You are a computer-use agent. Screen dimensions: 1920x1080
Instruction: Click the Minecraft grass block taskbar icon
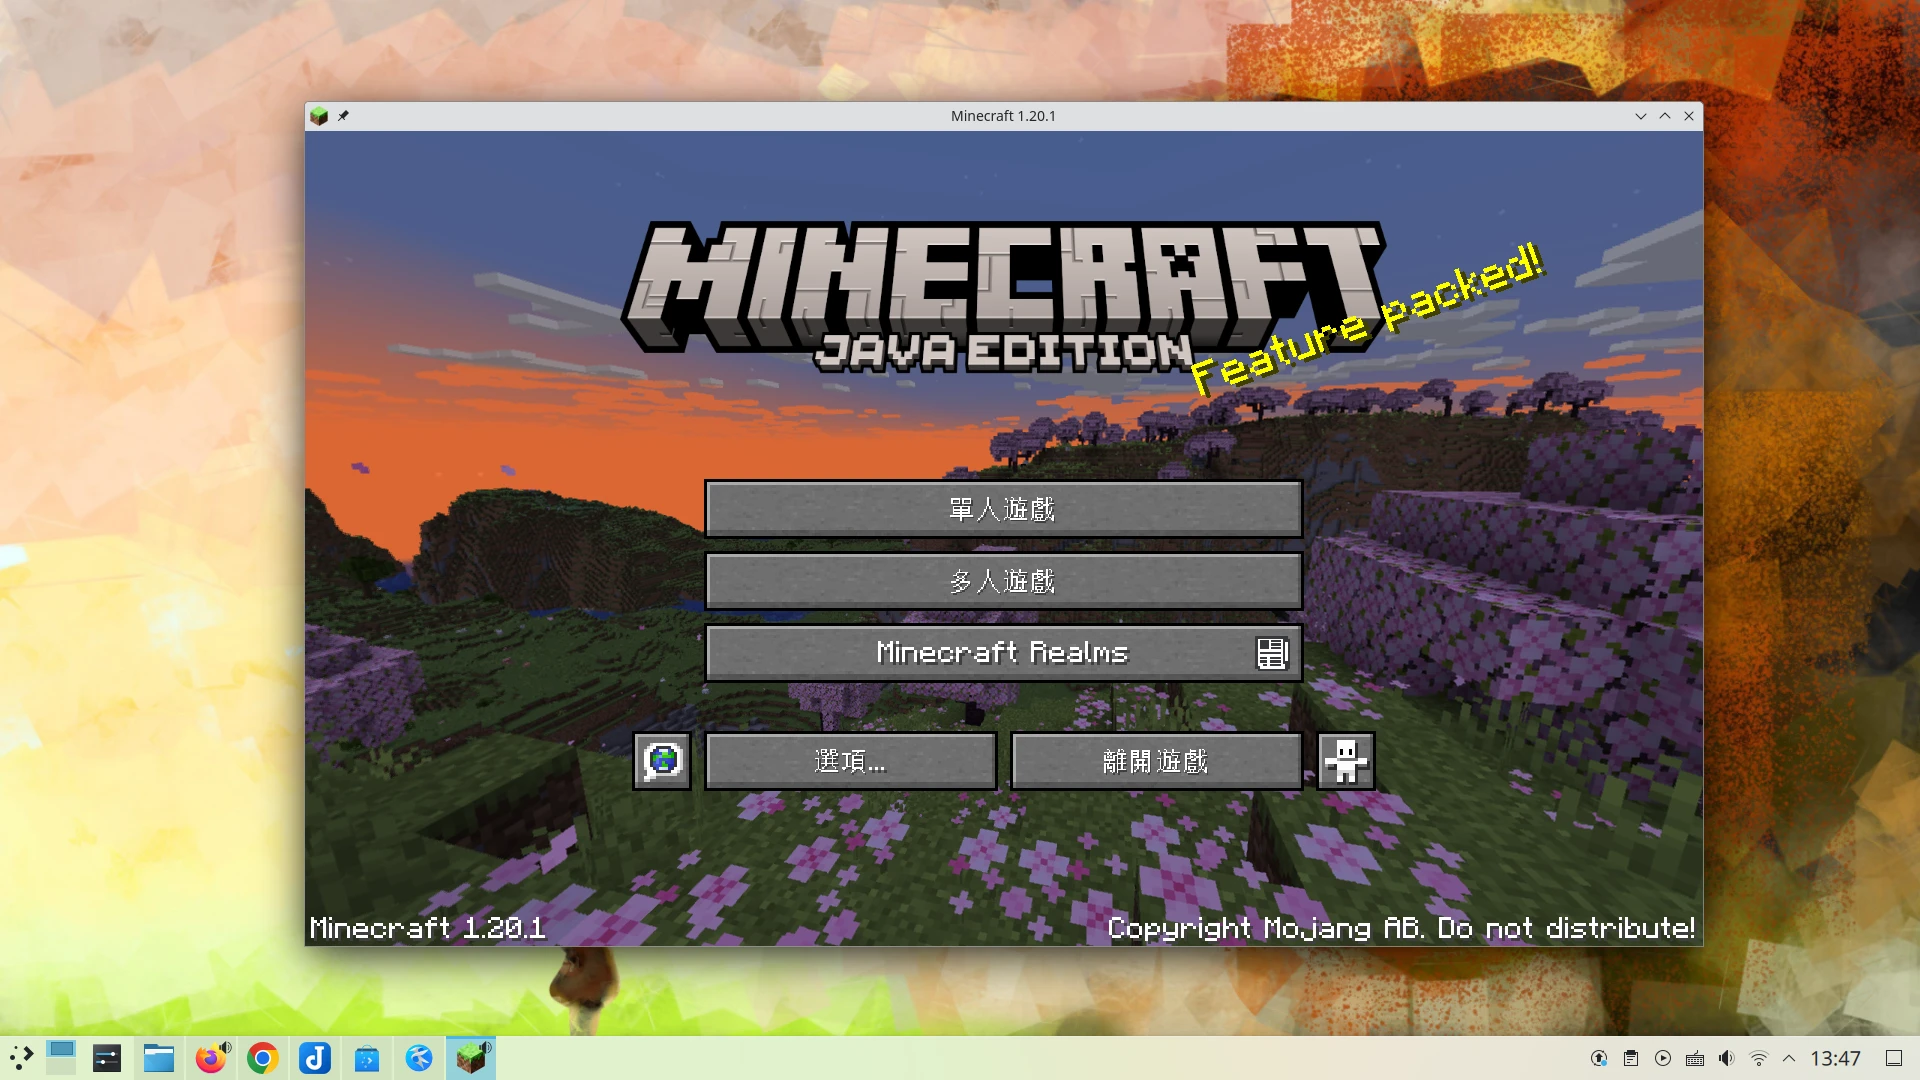click(471, 1058)
